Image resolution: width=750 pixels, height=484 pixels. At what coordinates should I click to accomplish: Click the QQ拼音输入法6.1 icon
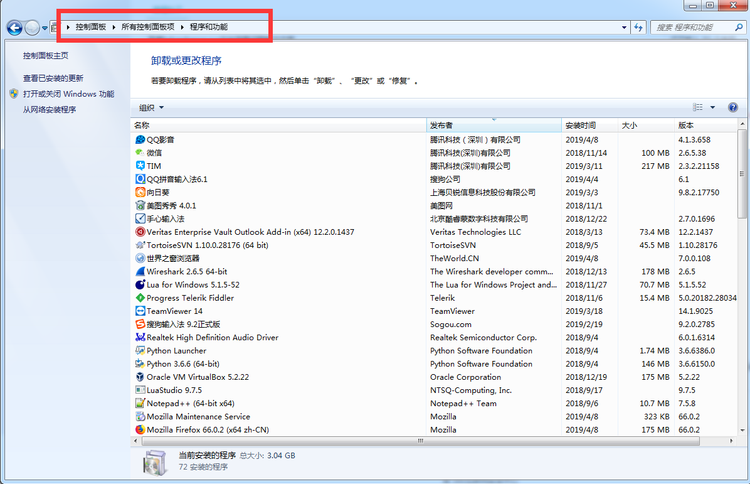click(140, 179)
